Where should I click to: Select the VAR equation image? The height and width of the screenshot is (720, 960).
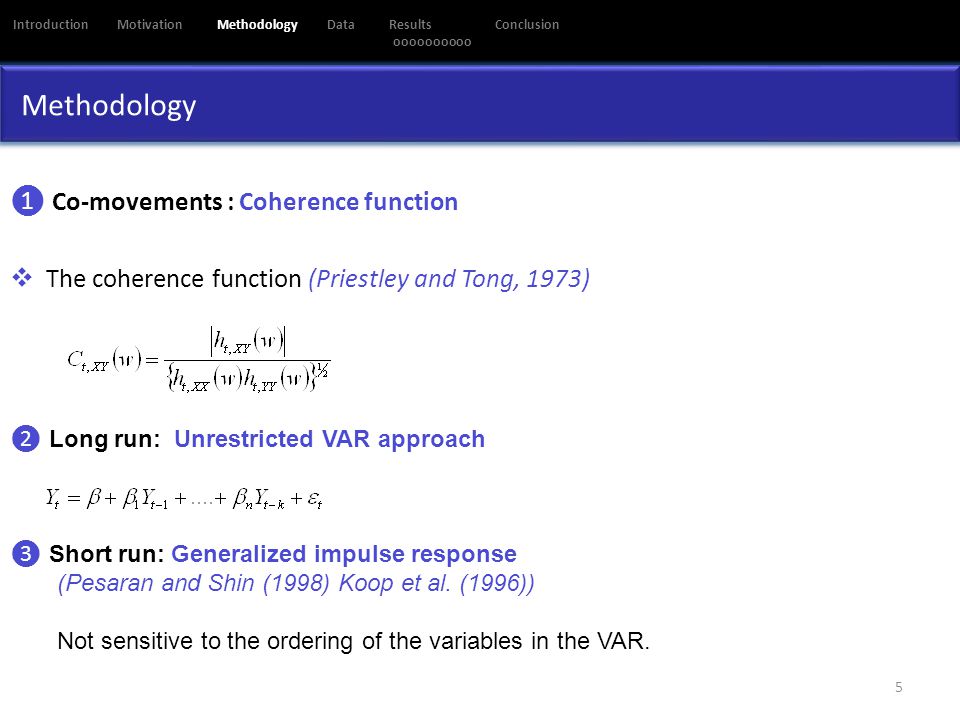[x=184, y=498]
